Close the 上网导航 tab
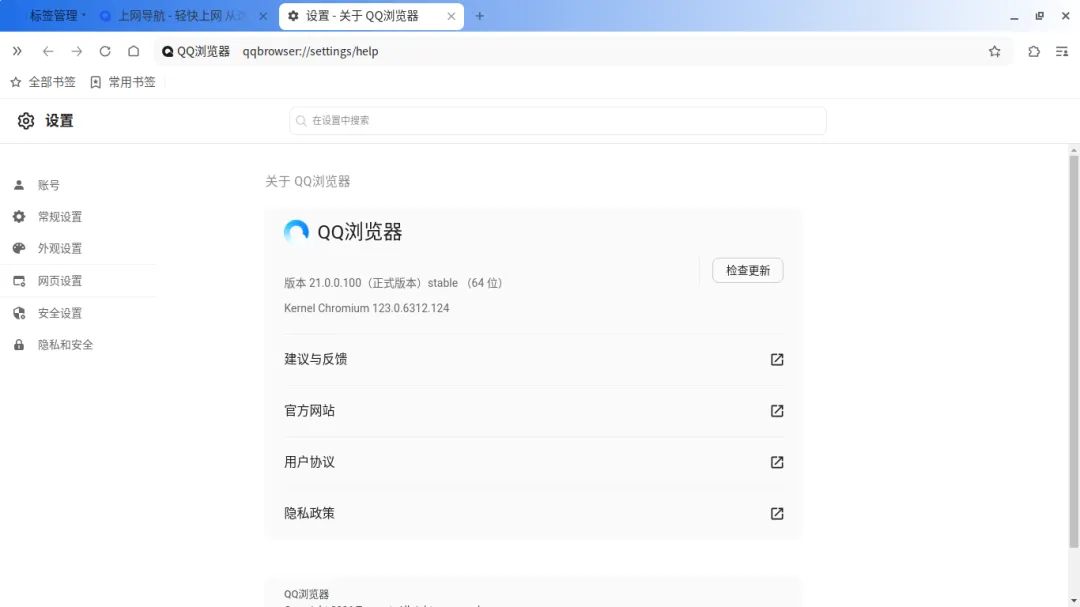 [x=262, y=16]
